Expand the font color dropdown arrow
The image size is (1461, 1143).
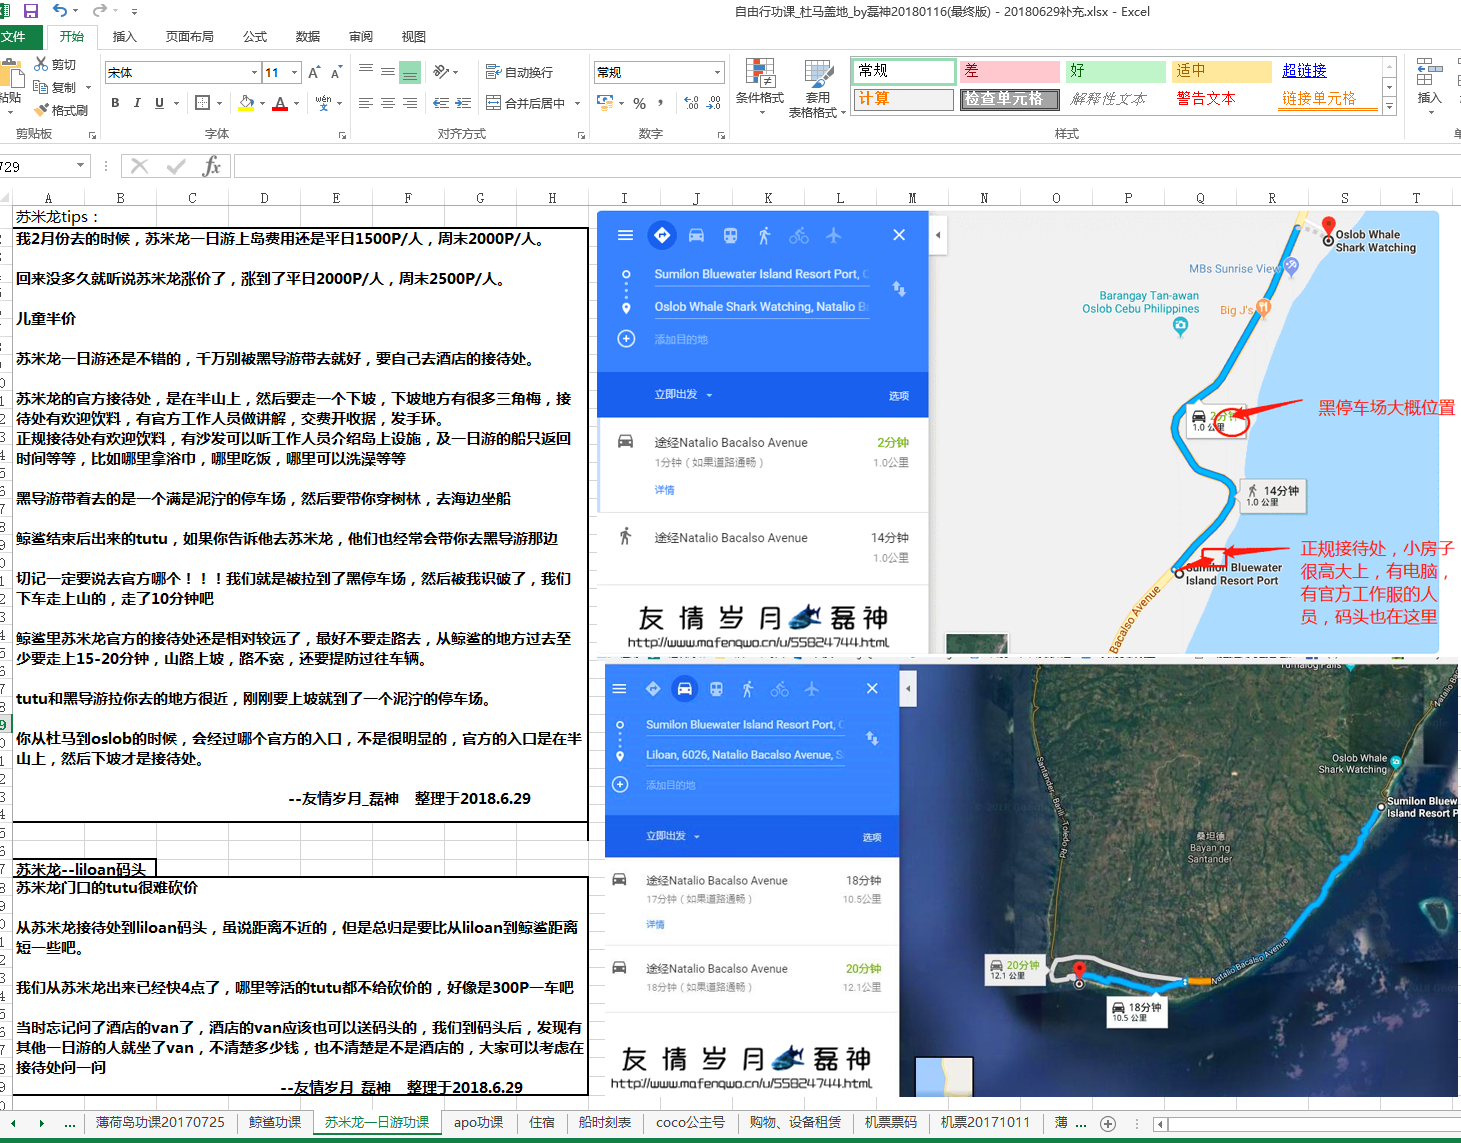click(298, 103)
